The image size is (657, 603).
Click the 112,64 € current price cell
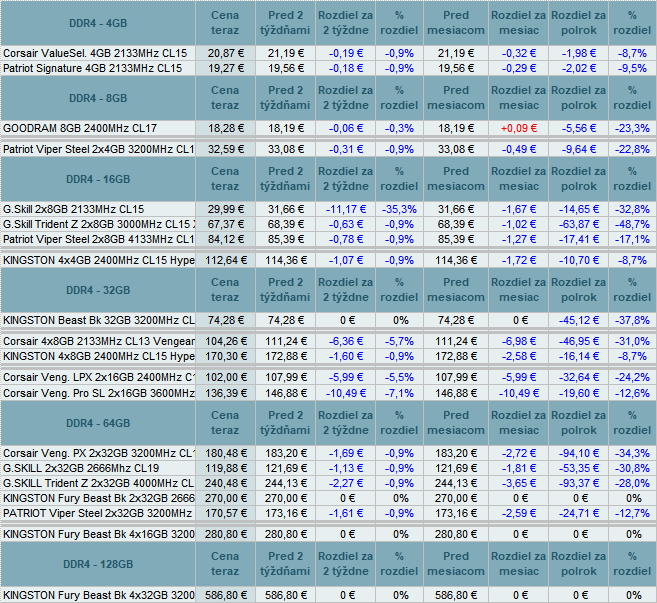pyautogui.click(x=225, y=260)
